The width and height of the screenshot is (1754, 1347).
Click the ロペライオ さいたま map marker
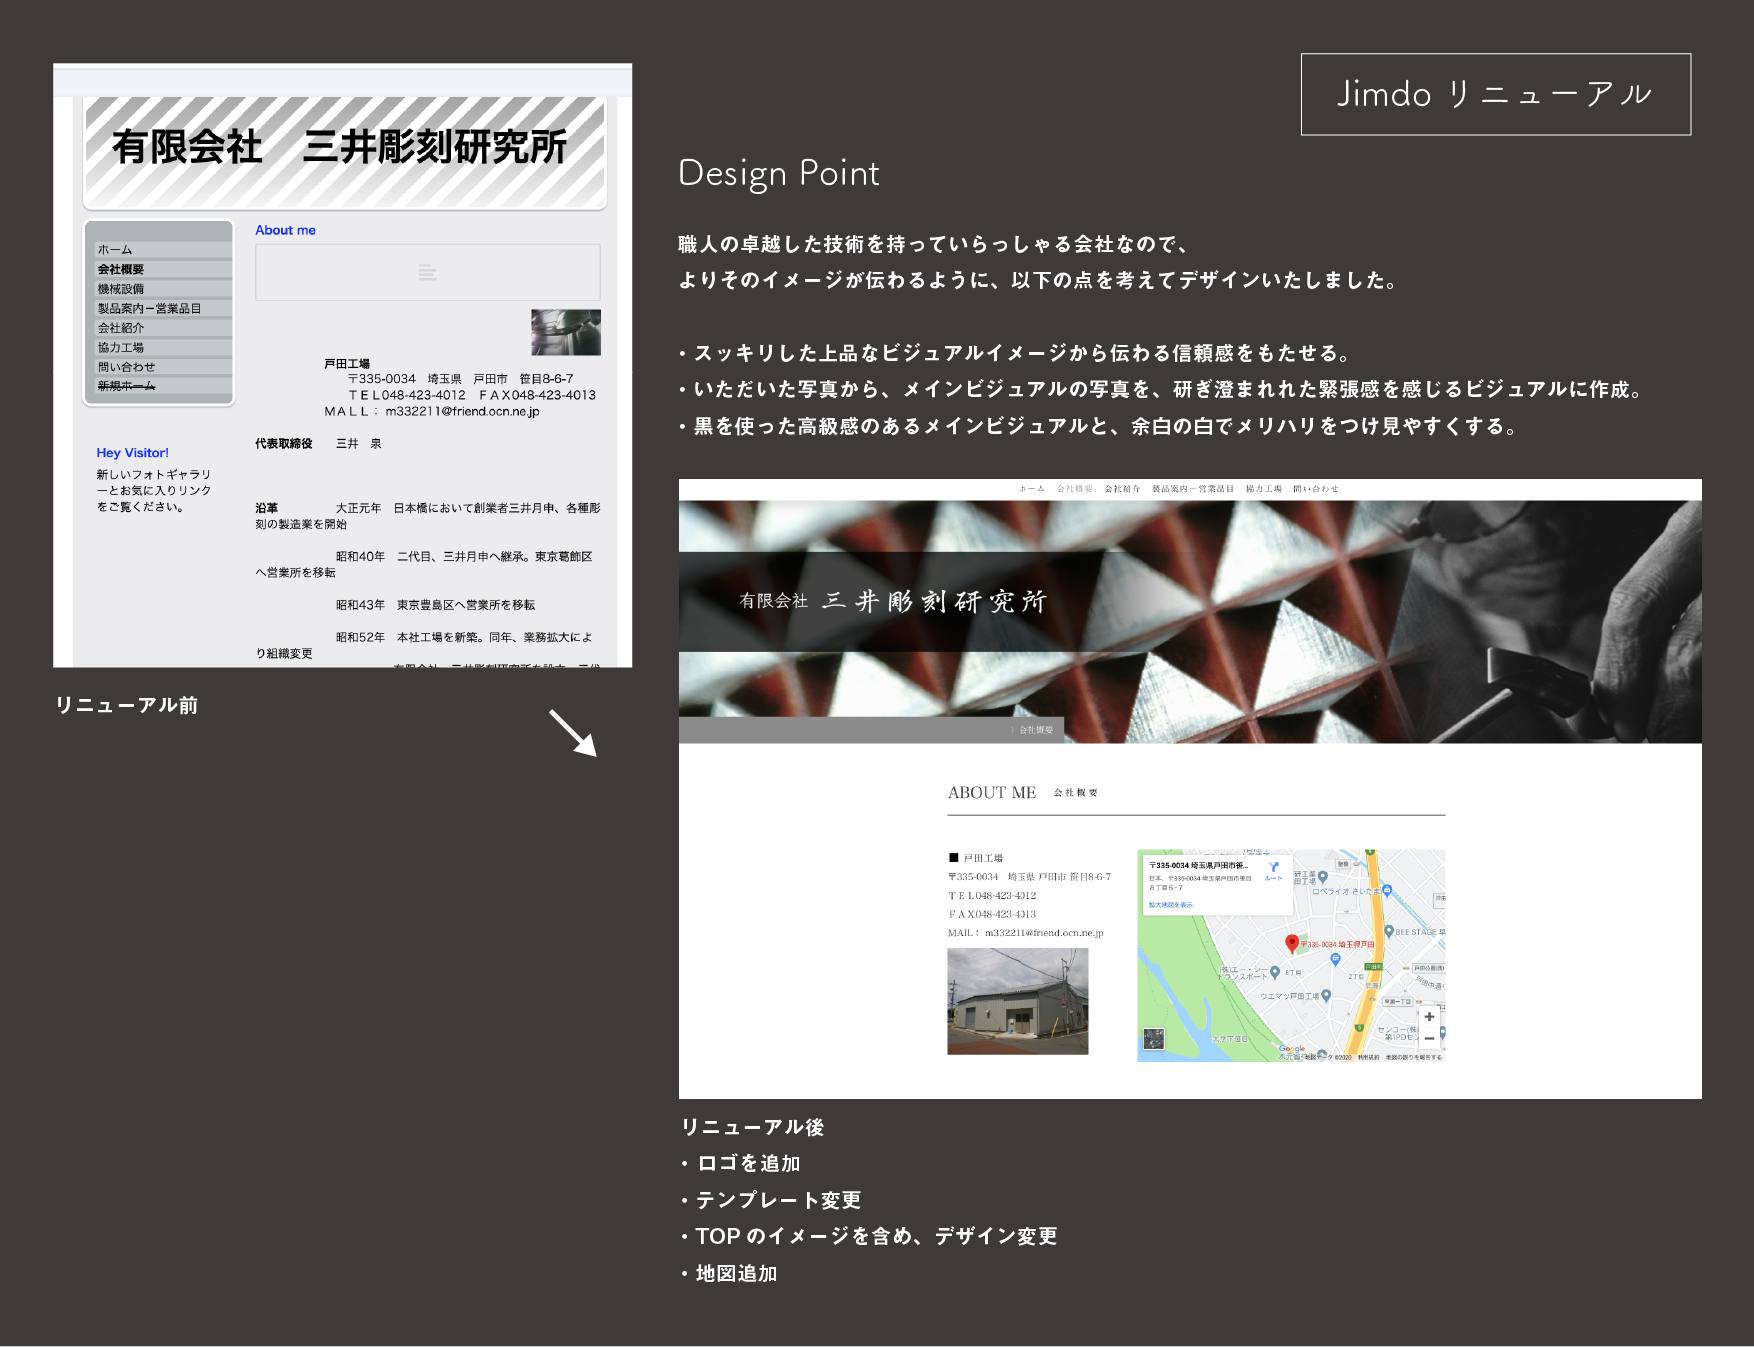click(1386, 890)
